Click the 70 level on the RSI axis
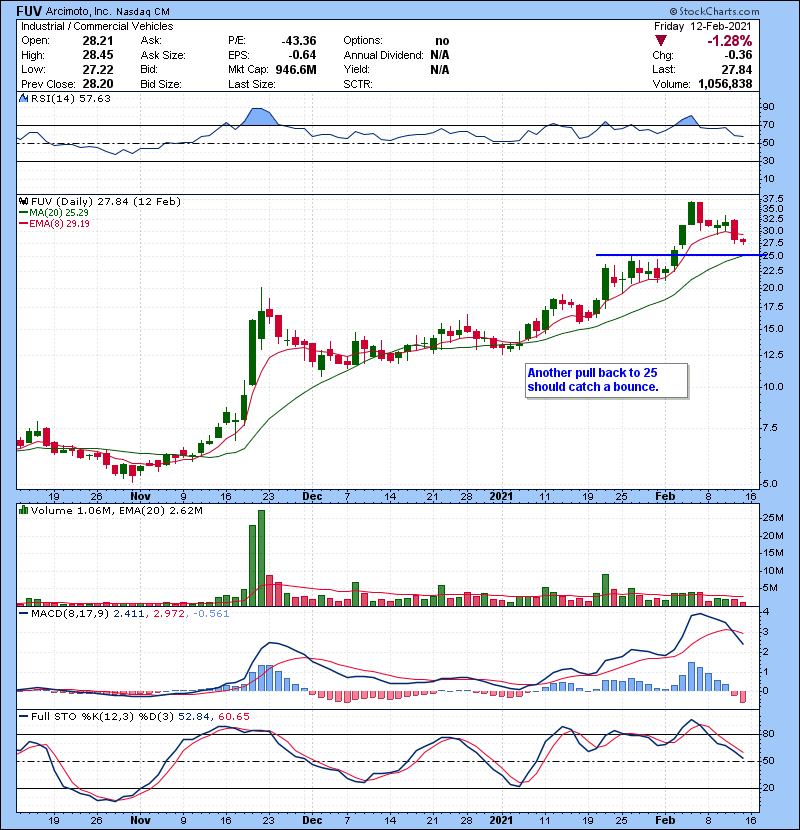This screenshot has height=830, width=800. tap(768, 125)
